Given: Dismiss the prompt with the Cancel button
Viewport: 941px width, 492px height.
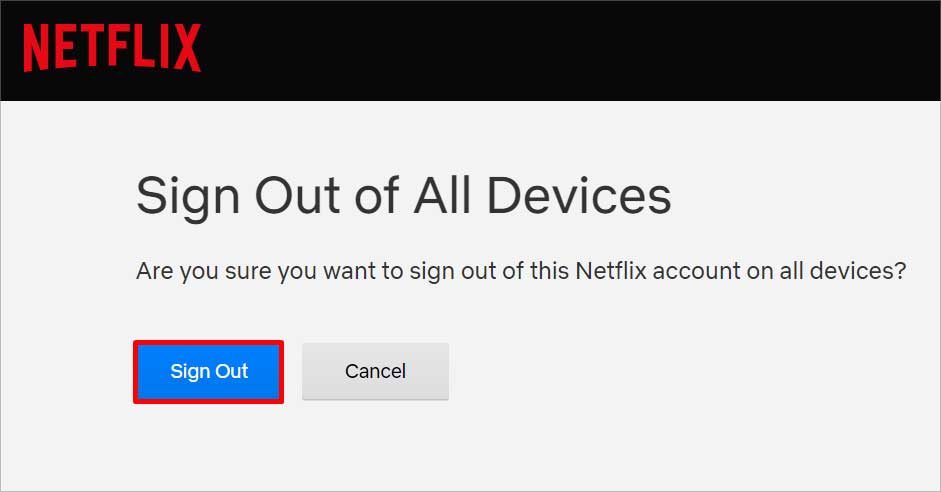Looking at the screenshot, I should [376, 371].
